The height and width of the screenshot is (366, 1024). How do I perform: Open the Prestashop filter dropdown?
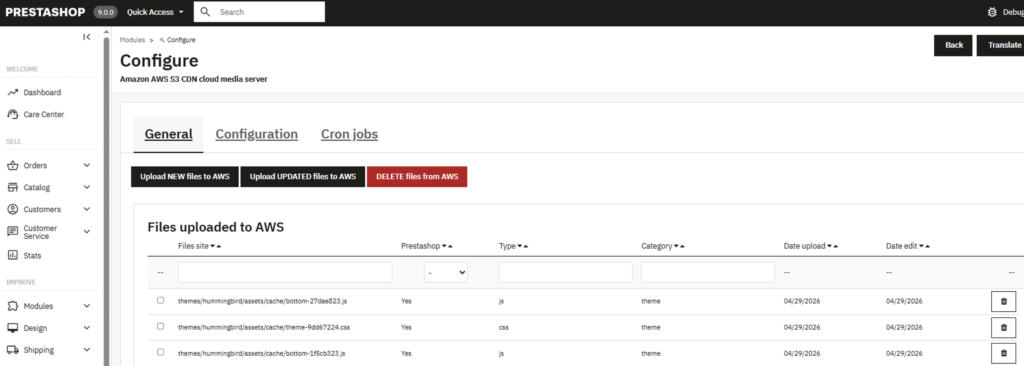[x=446, y=273]
